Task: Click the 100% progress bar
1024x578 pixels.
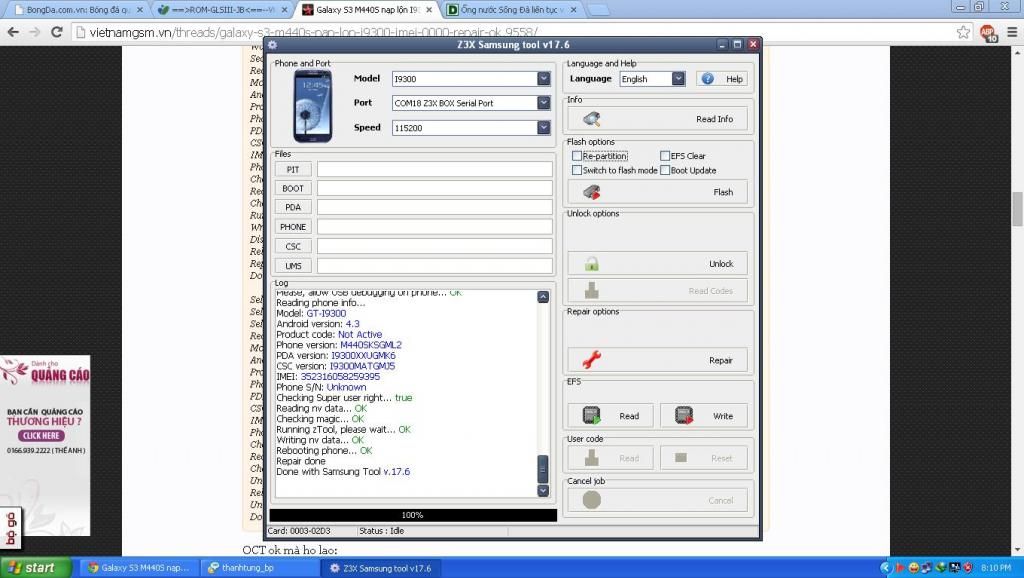Action: pos(413,515)
